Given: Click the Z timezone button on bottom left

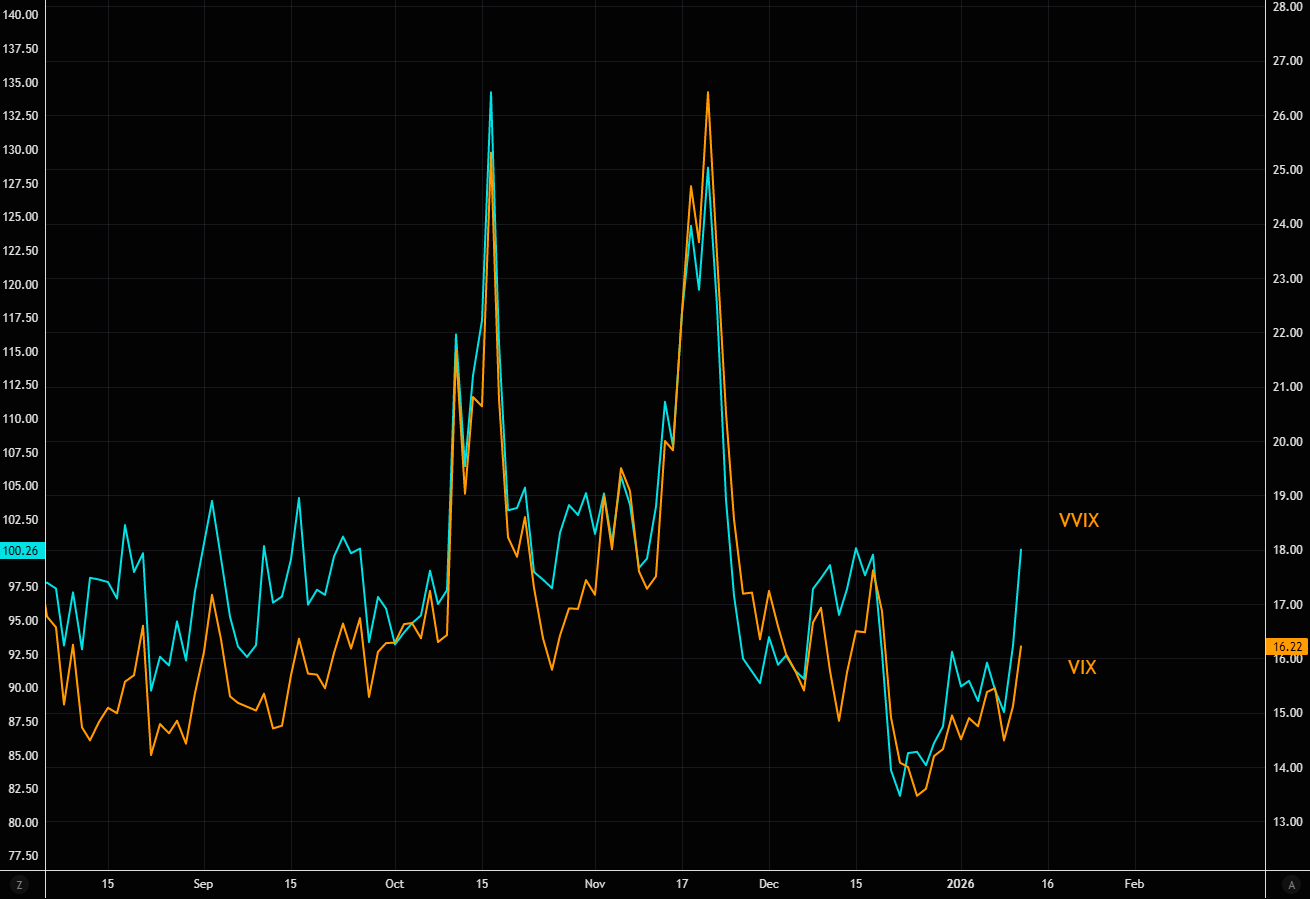Looking at the screenshot, I should [19, 884].
